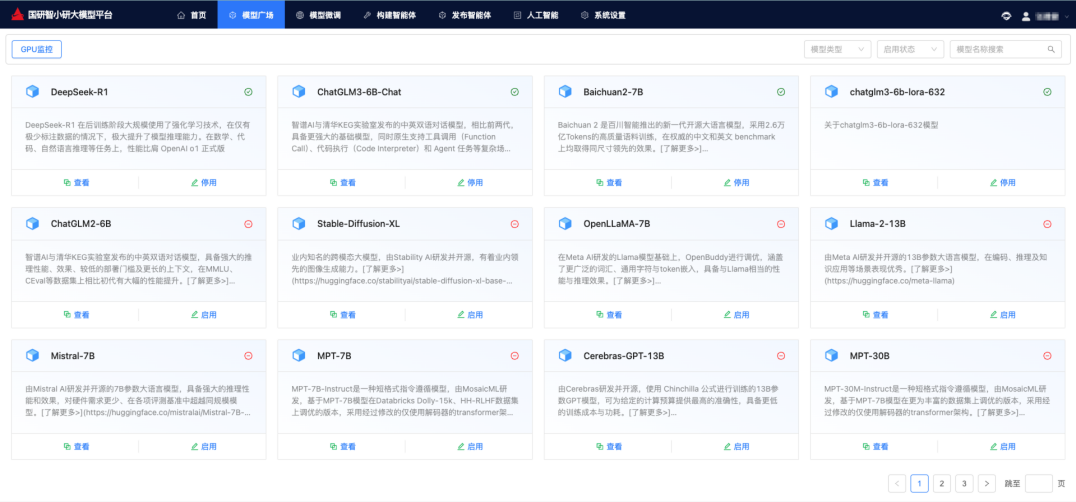Click the search magnifier icon
Viewport: 1076px width, 502px height.
point(1051,49)
